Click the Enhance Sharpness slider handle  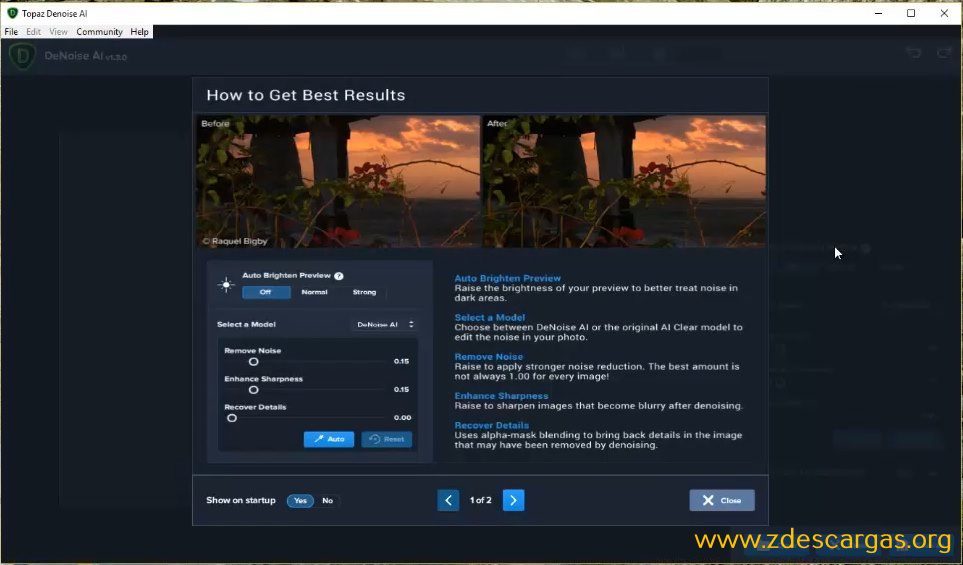253,390
